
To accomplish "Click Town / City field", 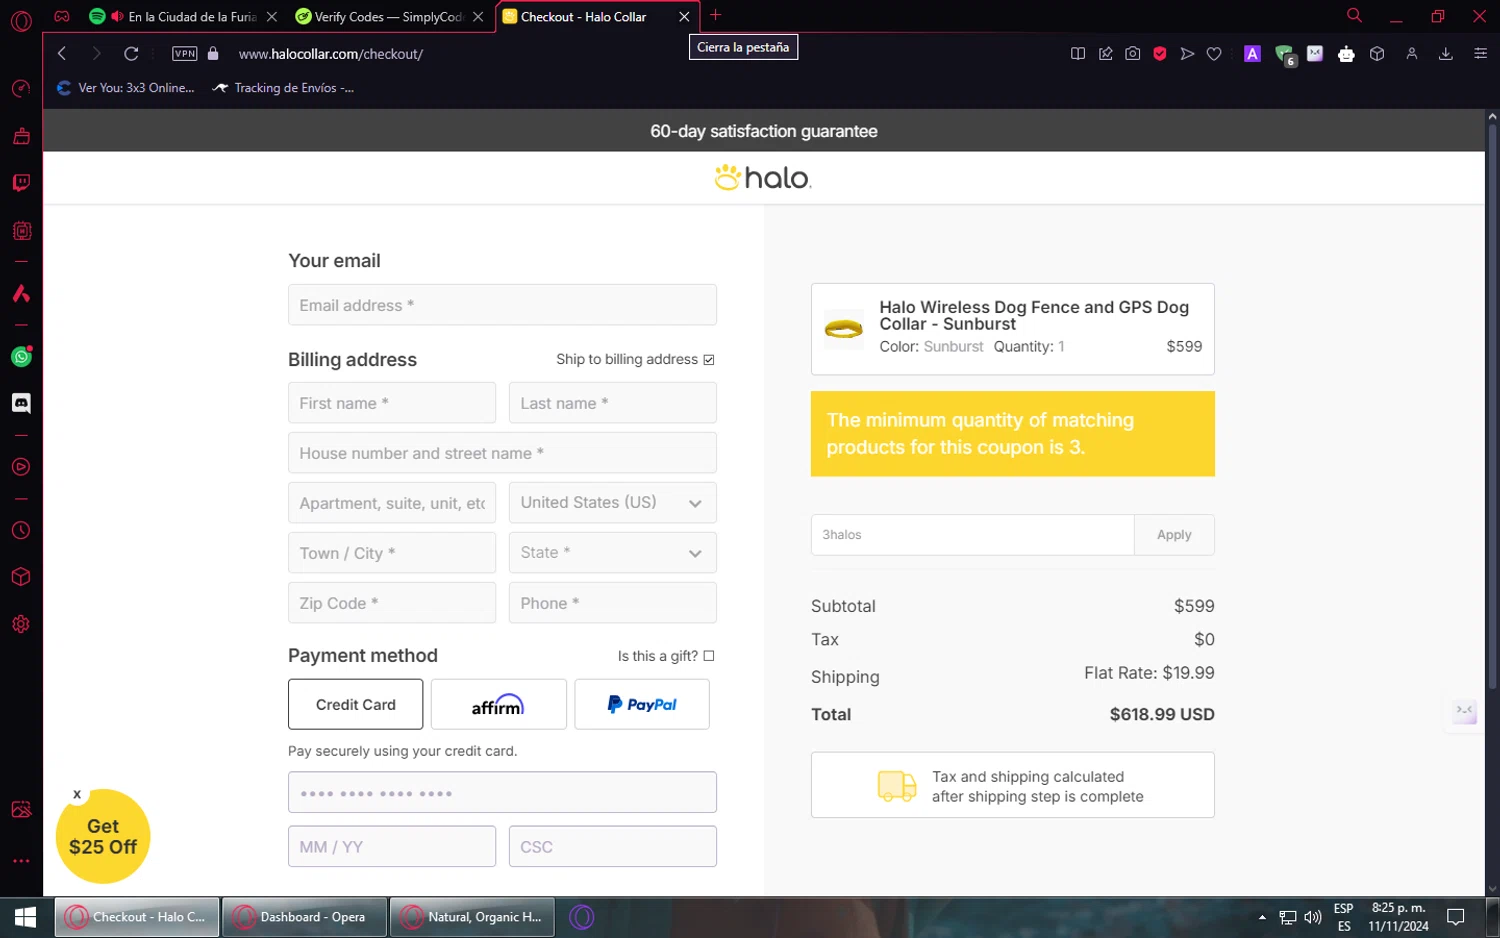I will [392, 553].
